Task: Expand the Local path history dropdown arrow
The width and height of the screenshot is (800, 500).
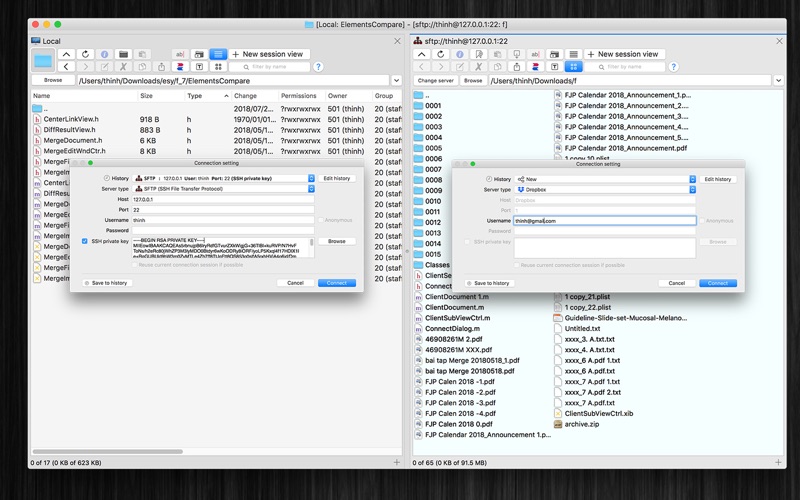Action: point(397,80)
